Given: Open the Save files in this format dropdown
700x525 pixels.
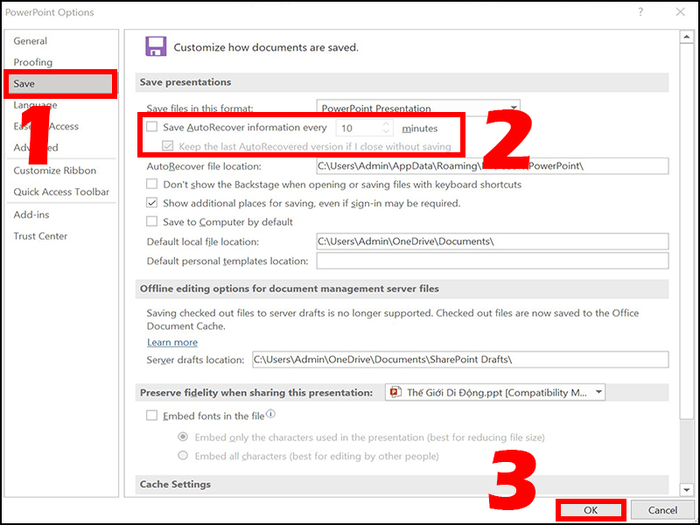Looking at the screenshot, I should [418, 108].
